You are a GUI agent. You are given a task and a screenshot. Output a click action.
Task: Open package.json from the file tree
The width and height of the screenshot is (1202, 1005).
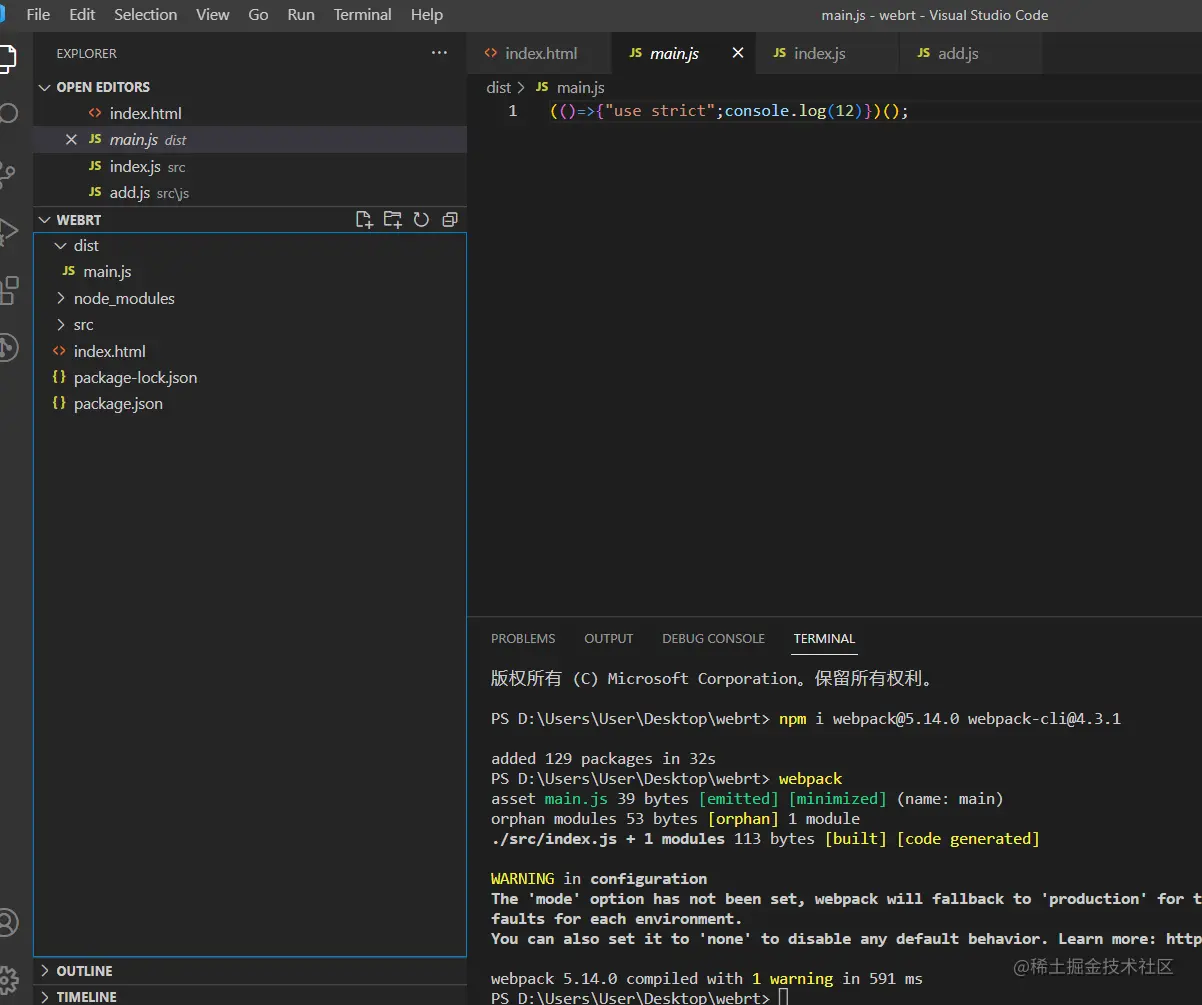(x=118, y=404)
